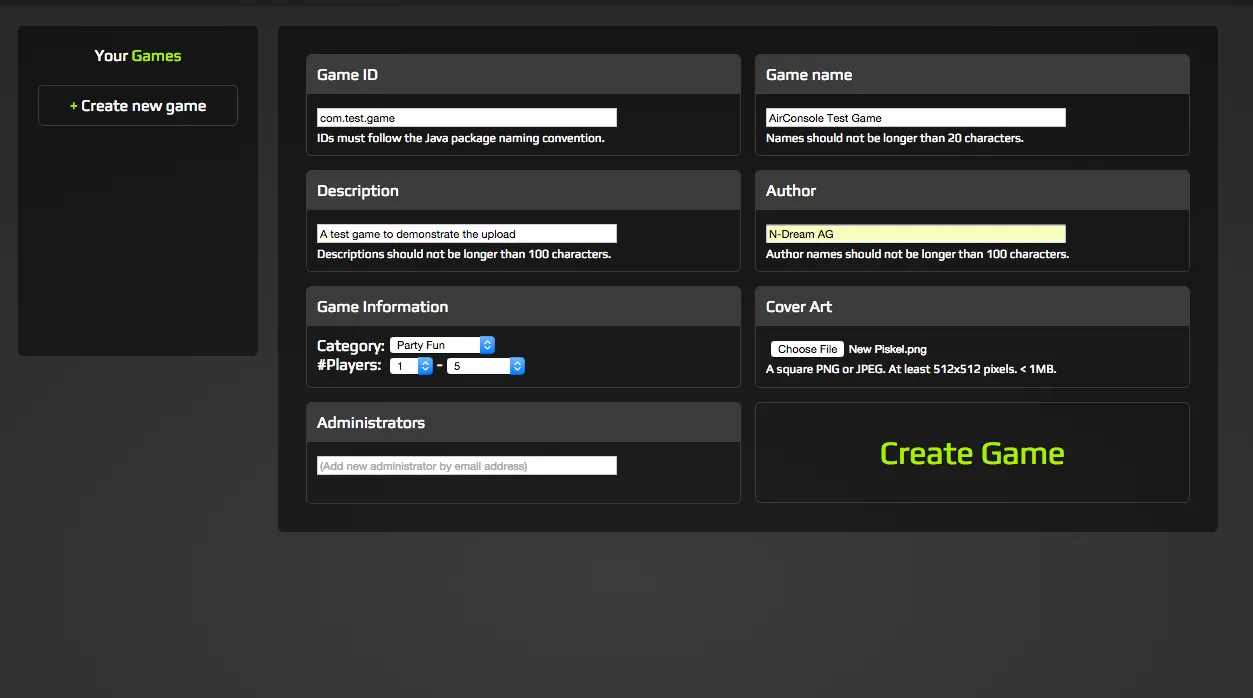Click the Game ID section header
This screenshot has width=1253, height=698.
click(523, 75)
